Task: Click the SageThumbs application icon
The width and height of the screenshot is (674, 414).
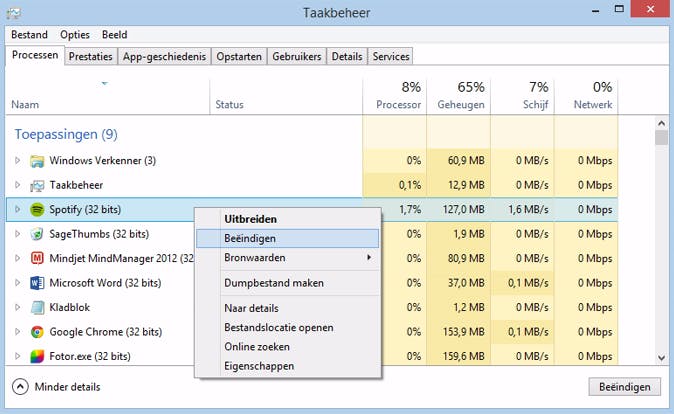Action: click(x=37, y=234)
